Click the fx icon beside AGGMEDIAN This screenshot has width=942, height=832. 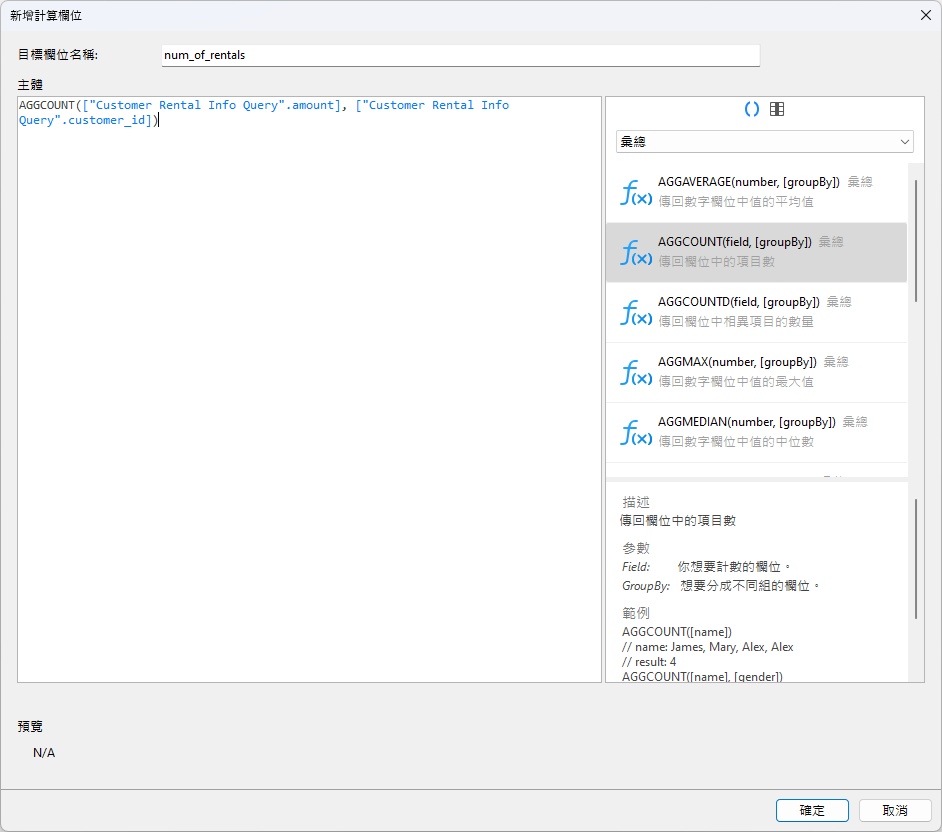[636, 432]
